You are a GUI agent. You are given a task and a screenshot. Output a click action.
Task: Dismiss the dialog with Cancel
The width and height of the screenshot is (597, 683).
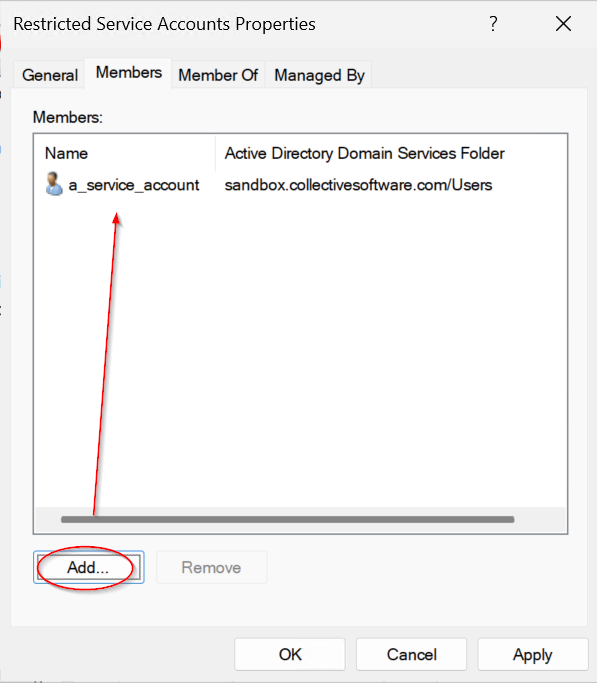point(411,654)
